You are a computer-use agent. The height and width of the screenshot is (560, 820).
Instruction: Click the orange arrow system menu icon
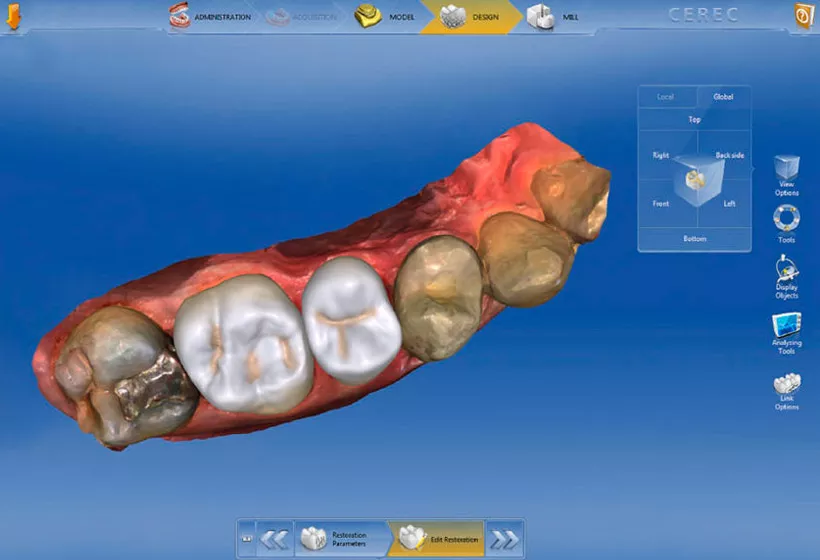pyautogui.click(x=15, y=17)
